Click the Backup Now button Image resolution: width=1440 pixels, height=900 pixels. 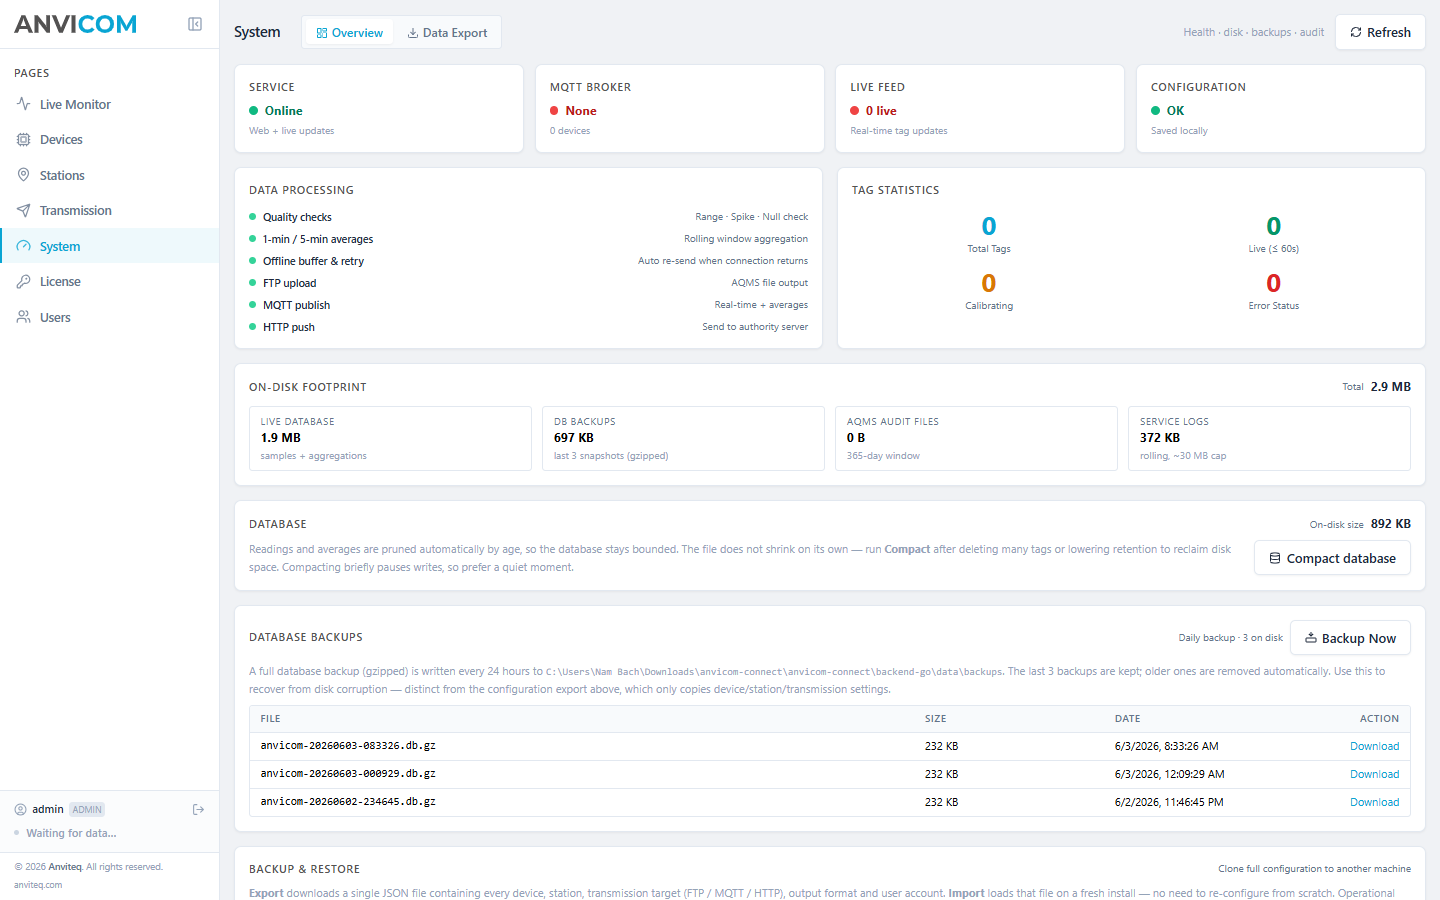[1350, 638]
